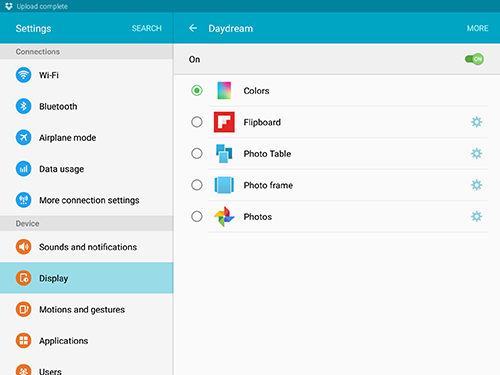Select the Colors radio button
Screen dimensions: 500x375
[x=197, y=90]
